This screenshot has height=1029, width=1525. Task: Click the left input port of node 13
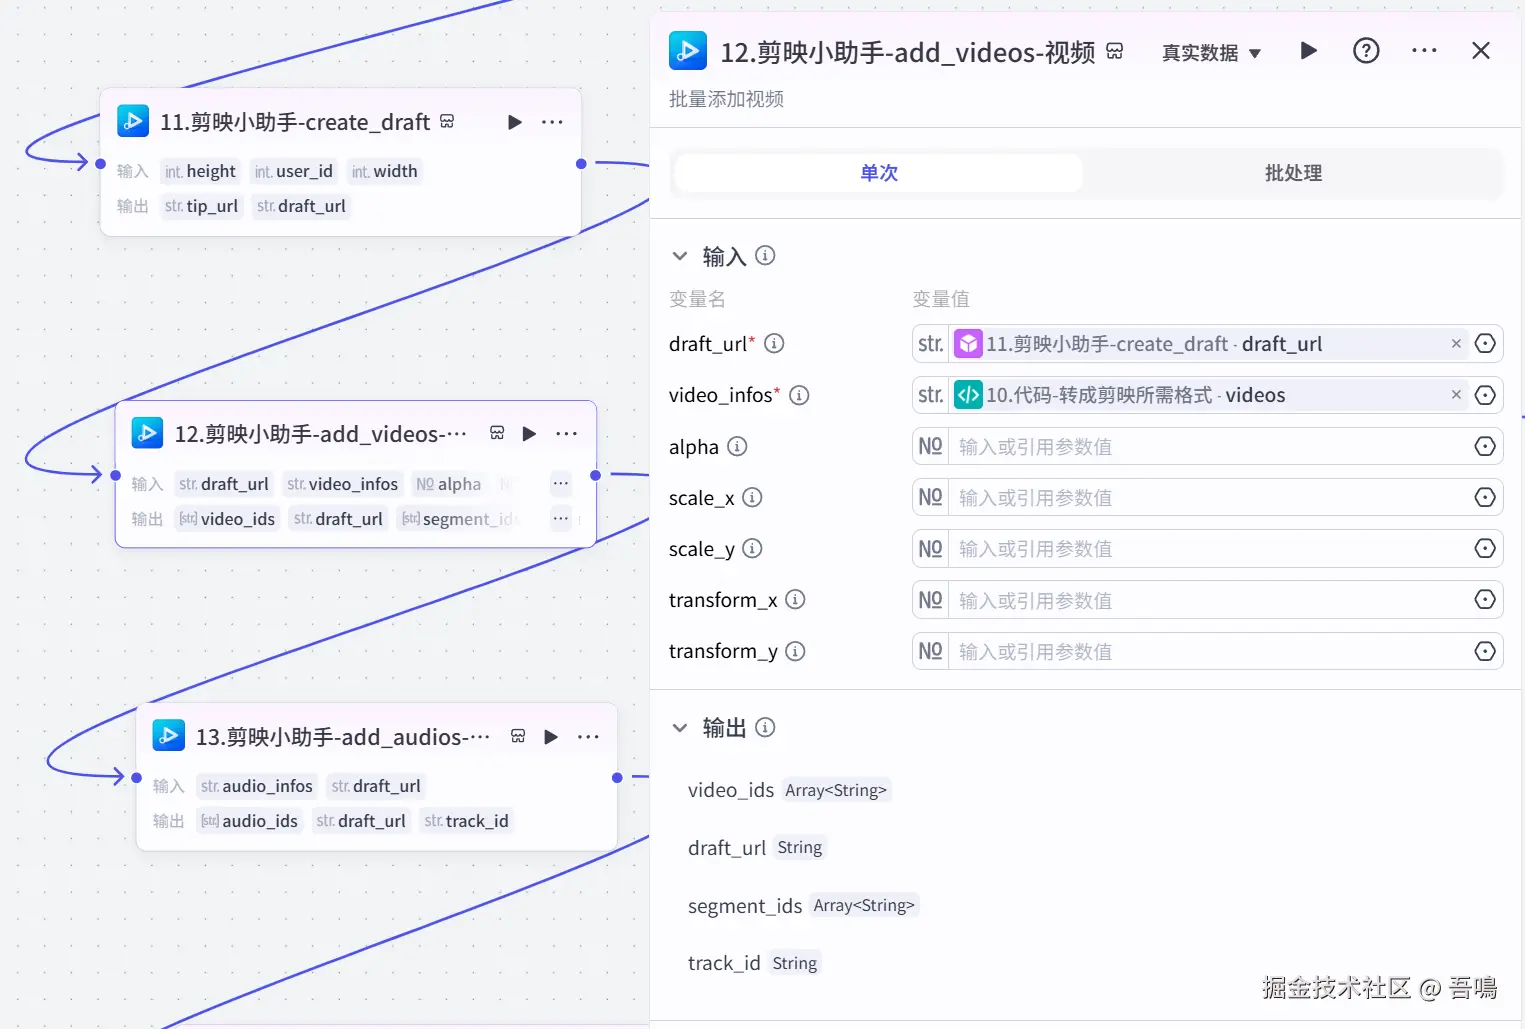[136, 777]
